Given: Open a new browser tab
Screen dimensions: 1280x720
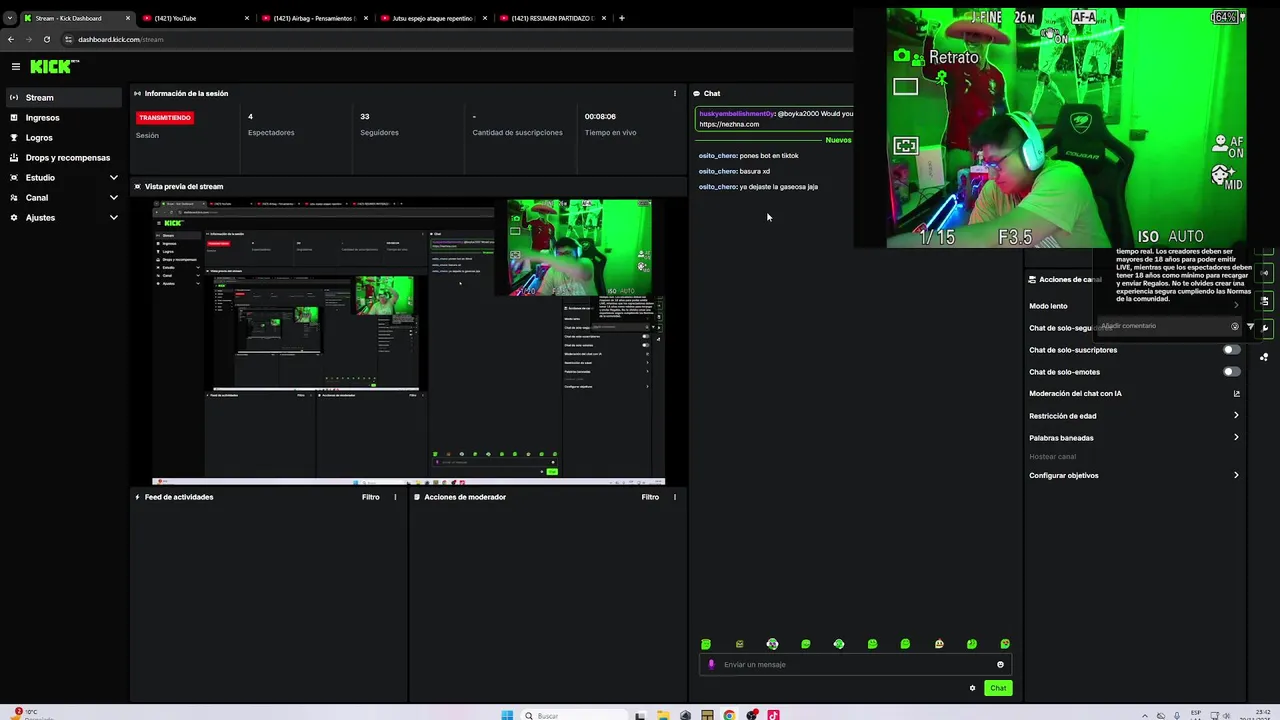Looking at the screenshot, I should pyautogui.click(x=621, y=18).
